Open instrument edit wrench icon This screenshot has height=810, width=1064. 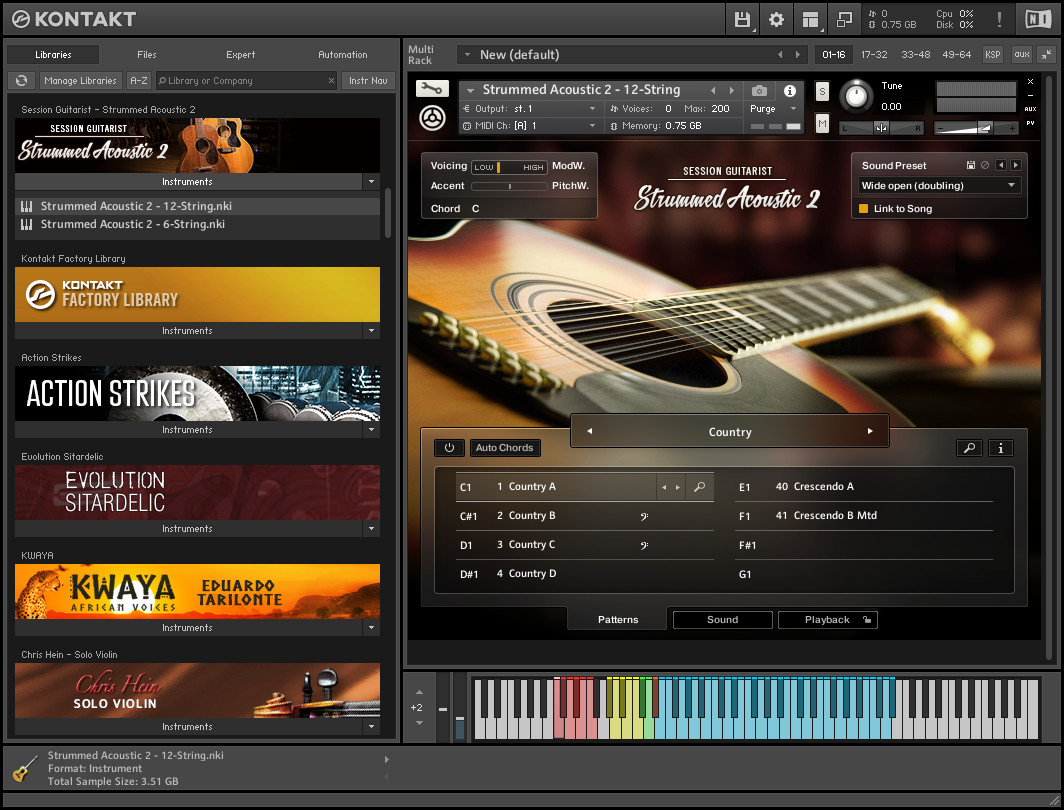click(432, 88)
